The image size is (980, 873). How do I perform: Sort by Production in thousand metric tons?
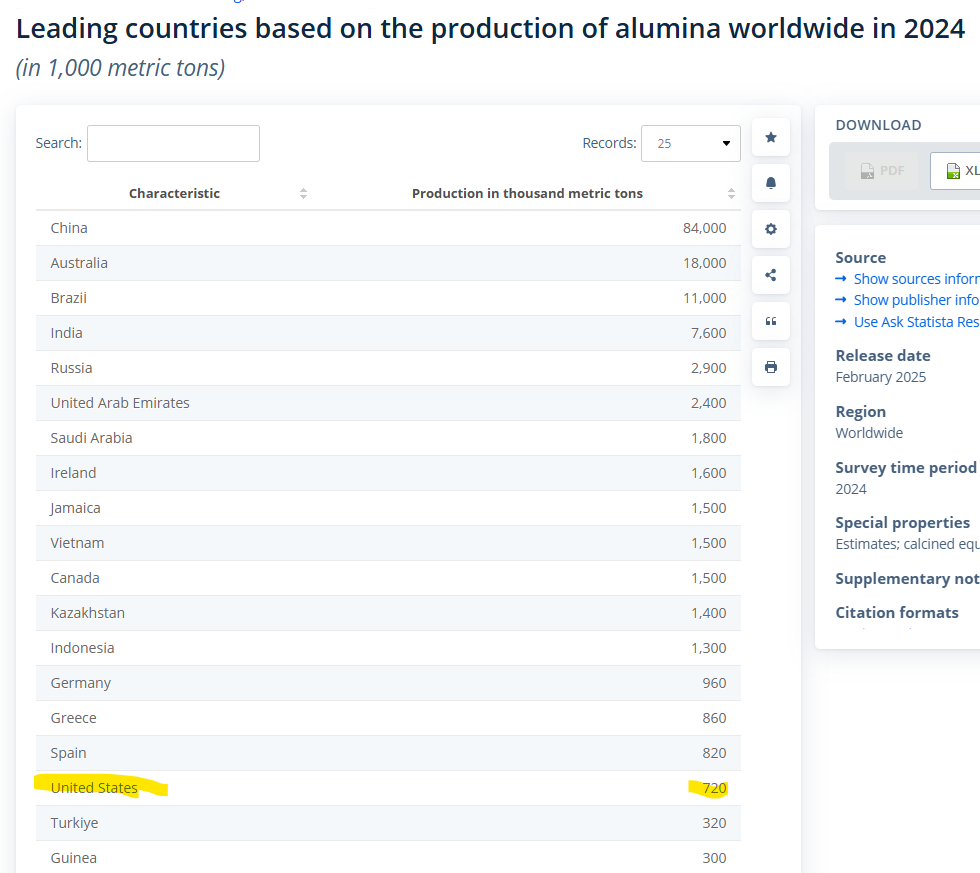click(x=527, y=193)
